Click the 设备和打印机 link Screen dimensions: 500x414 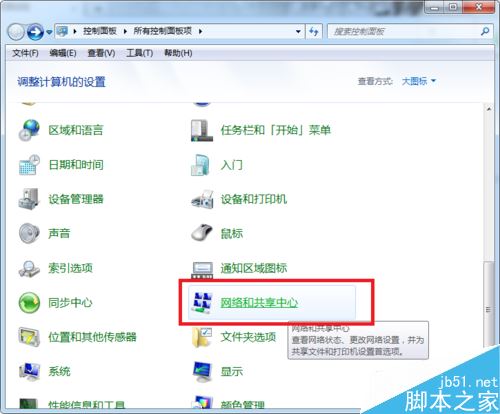[x=254, y=199]
